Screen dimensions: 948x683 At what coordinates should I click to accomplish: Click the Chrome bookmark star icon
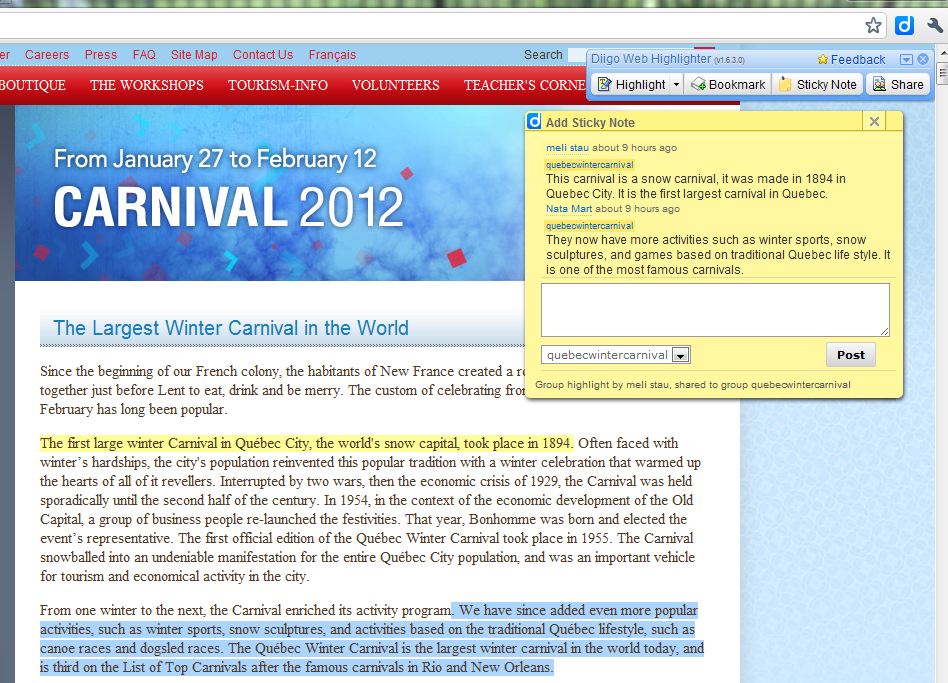873,25
